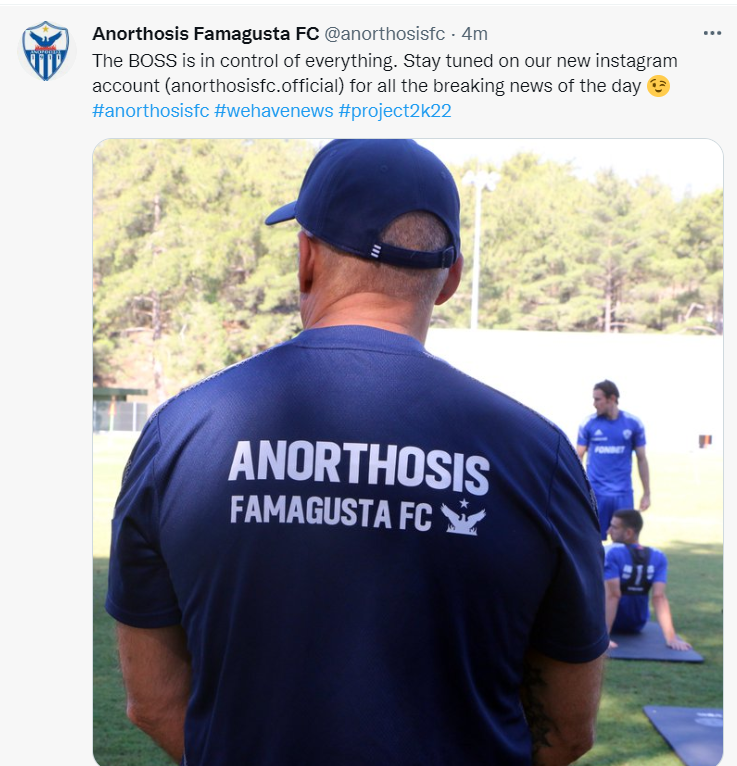The width and height of the screenshot is (737, 766).
Task: Enlarge the attached training photo
Action: click(x=408, y=452)
